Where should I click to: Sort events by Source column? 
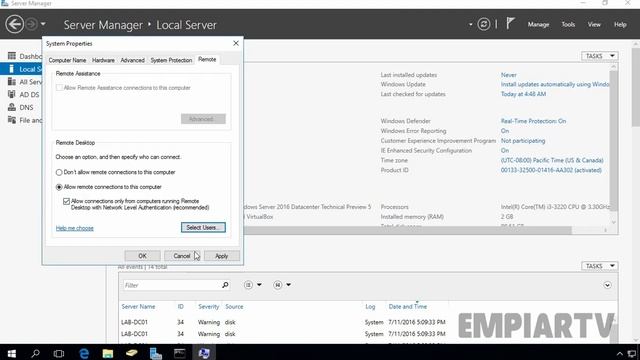coord(234,307)
